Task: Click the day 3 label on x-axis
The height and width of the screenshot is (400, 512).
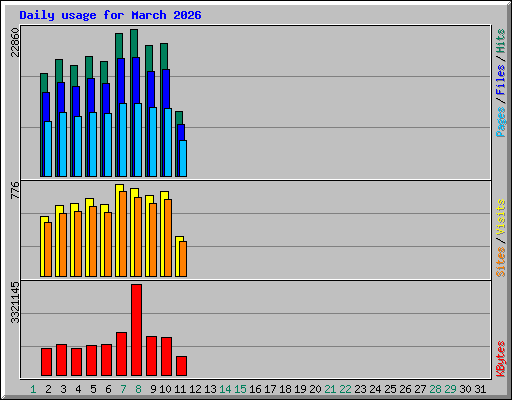Action: tap(63, 389)
